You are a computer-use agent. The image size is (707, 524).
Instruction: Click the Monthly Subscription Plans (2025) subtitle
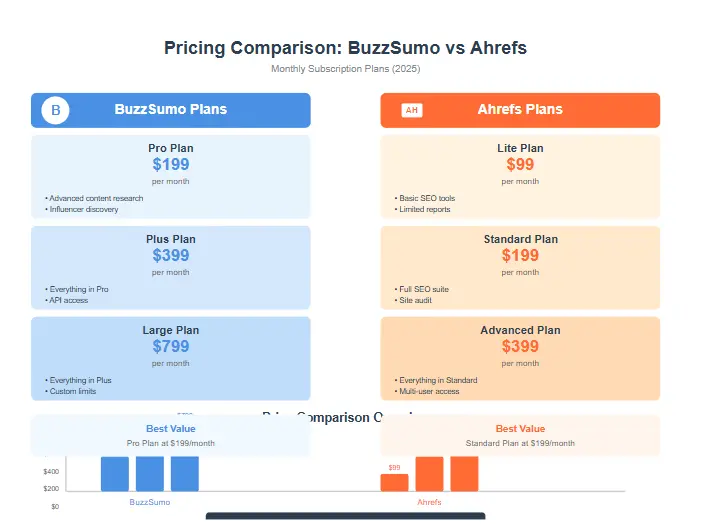345,69
